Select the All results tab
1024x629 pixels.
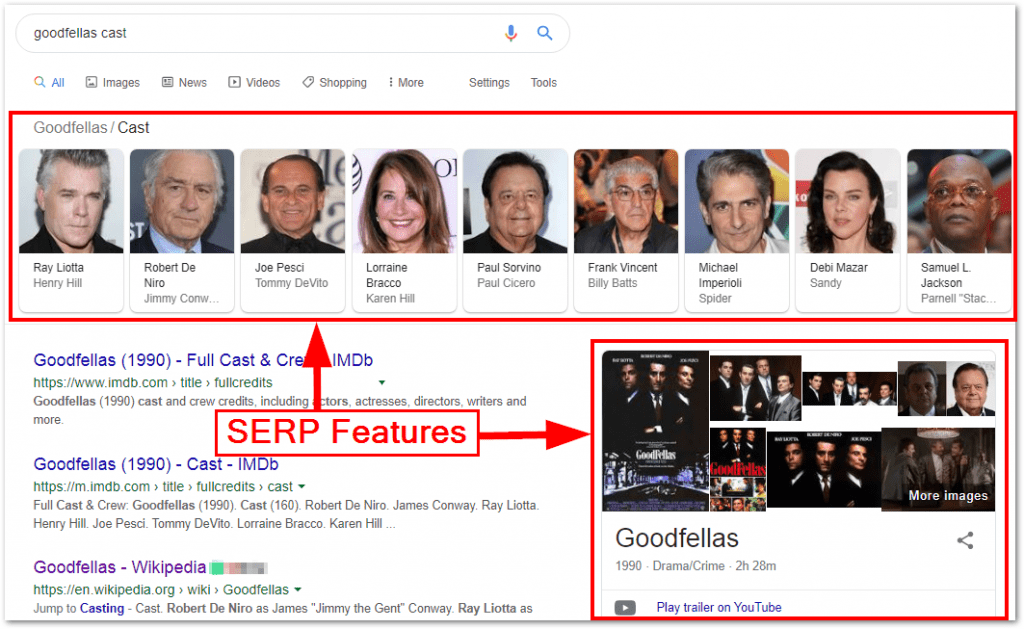click(50, 83)
